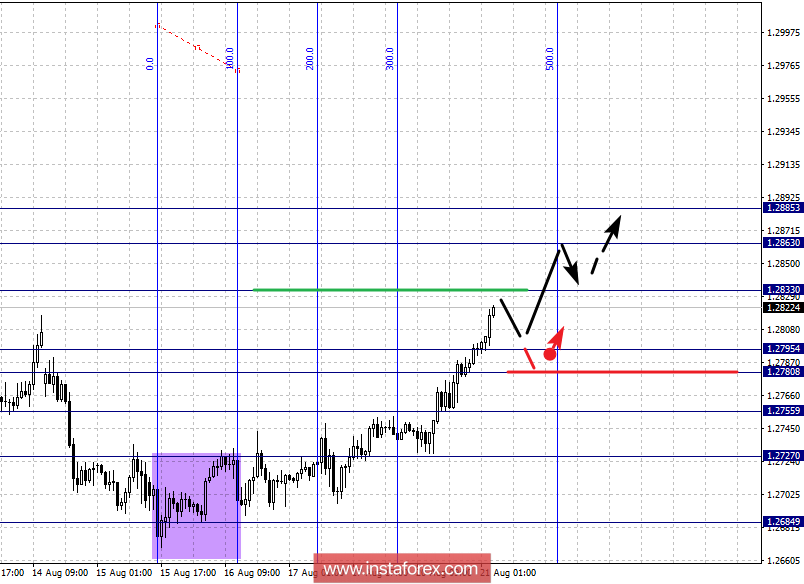804x584 pixels.
Task: Select the green horizontal resistance line
Action: pos(391,290)
